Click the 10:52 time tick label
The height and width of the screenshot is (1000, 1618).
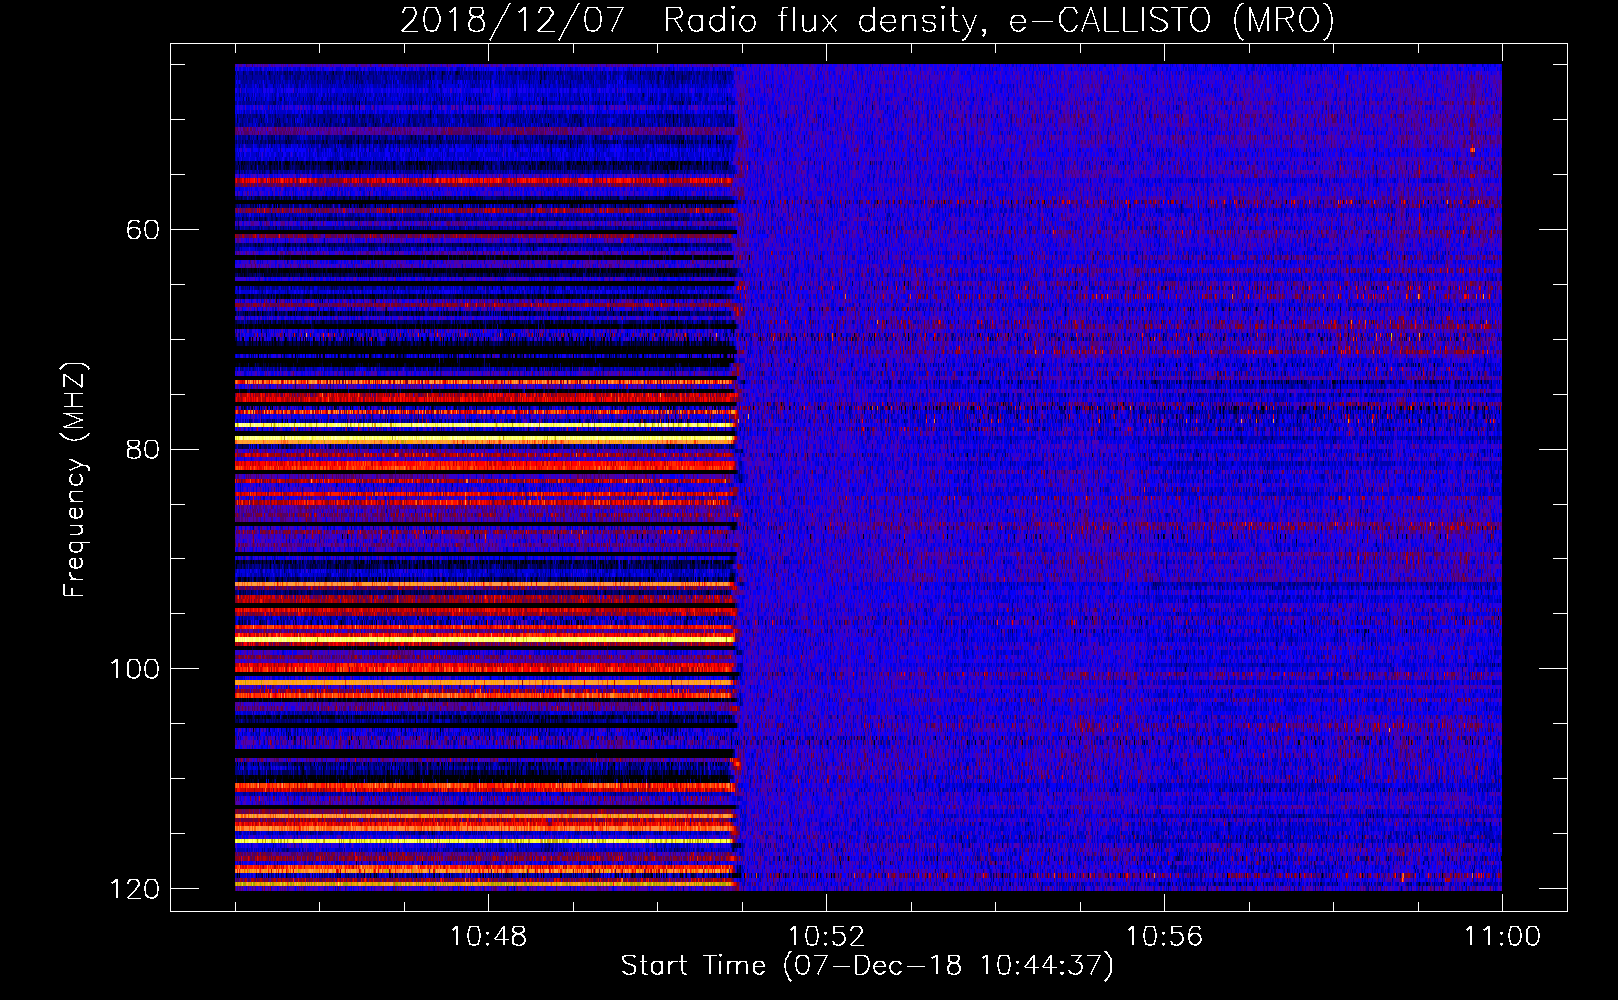[826, 937]
